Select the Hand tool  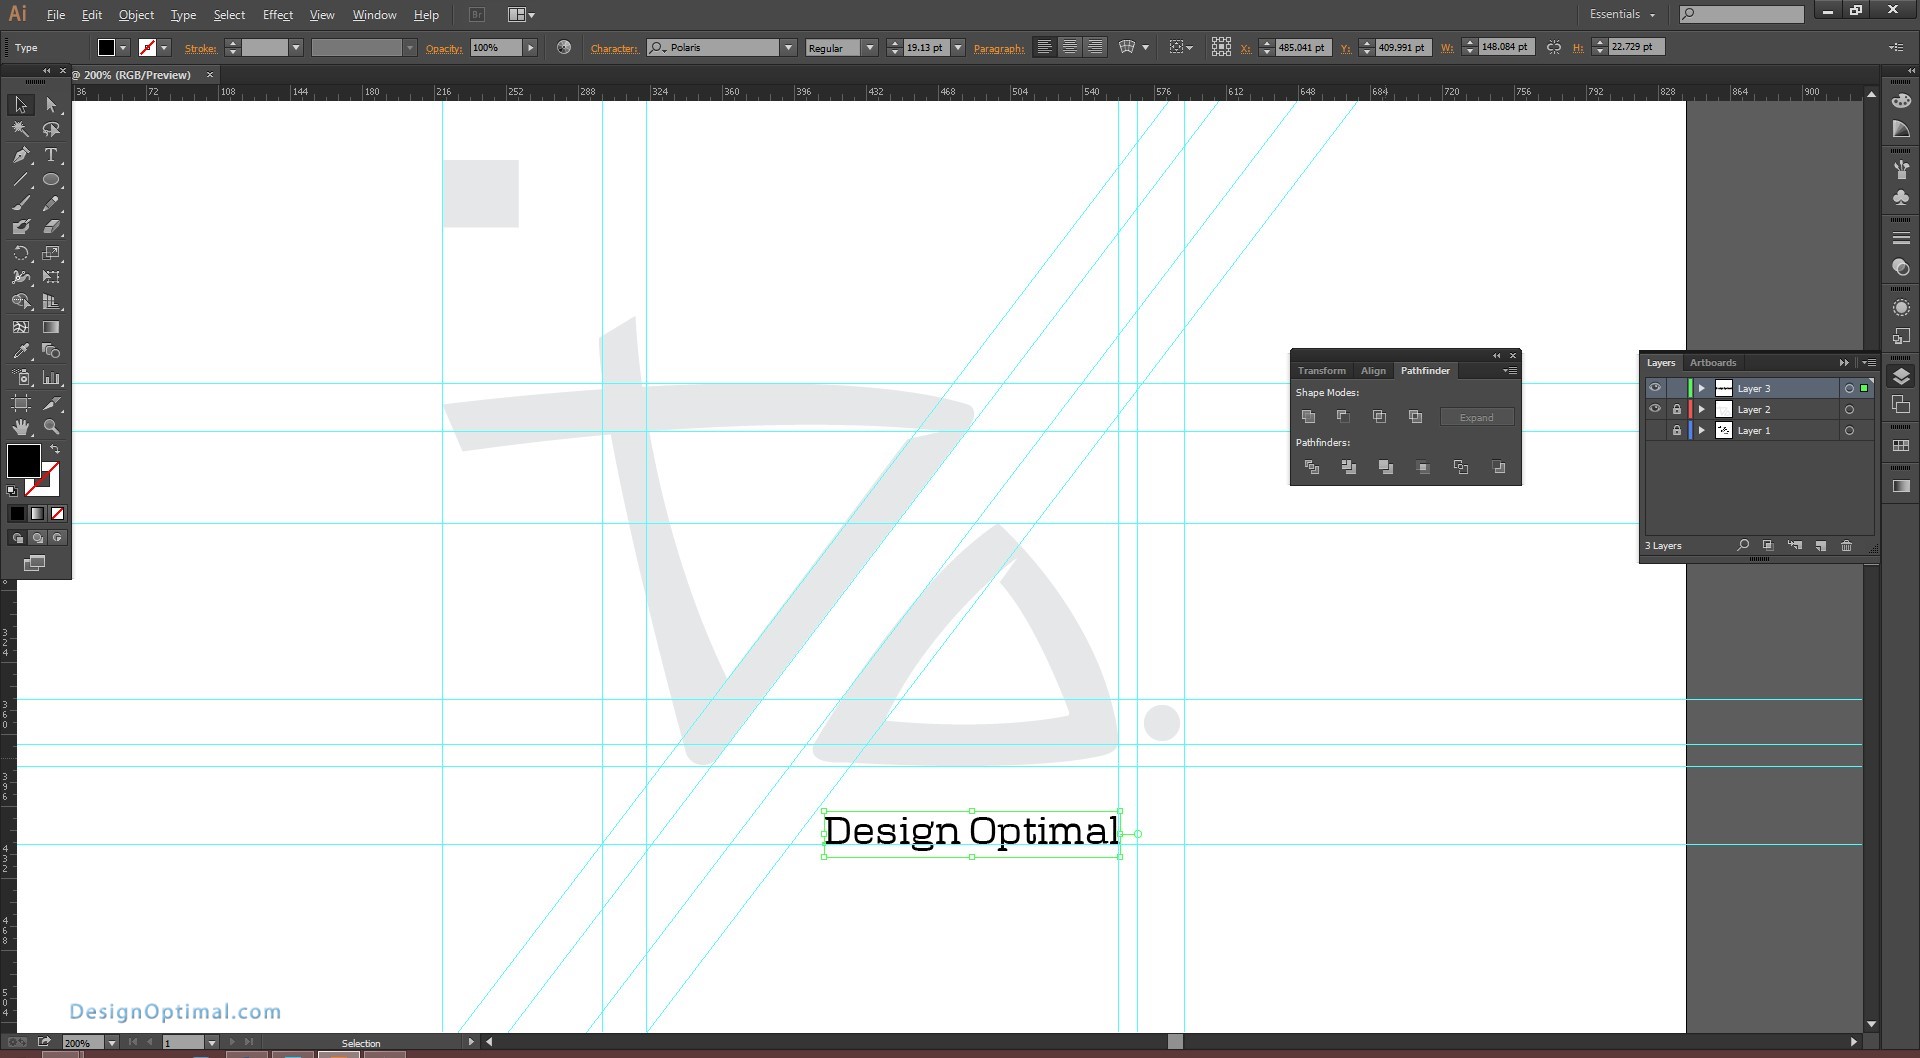coord(20,427)
